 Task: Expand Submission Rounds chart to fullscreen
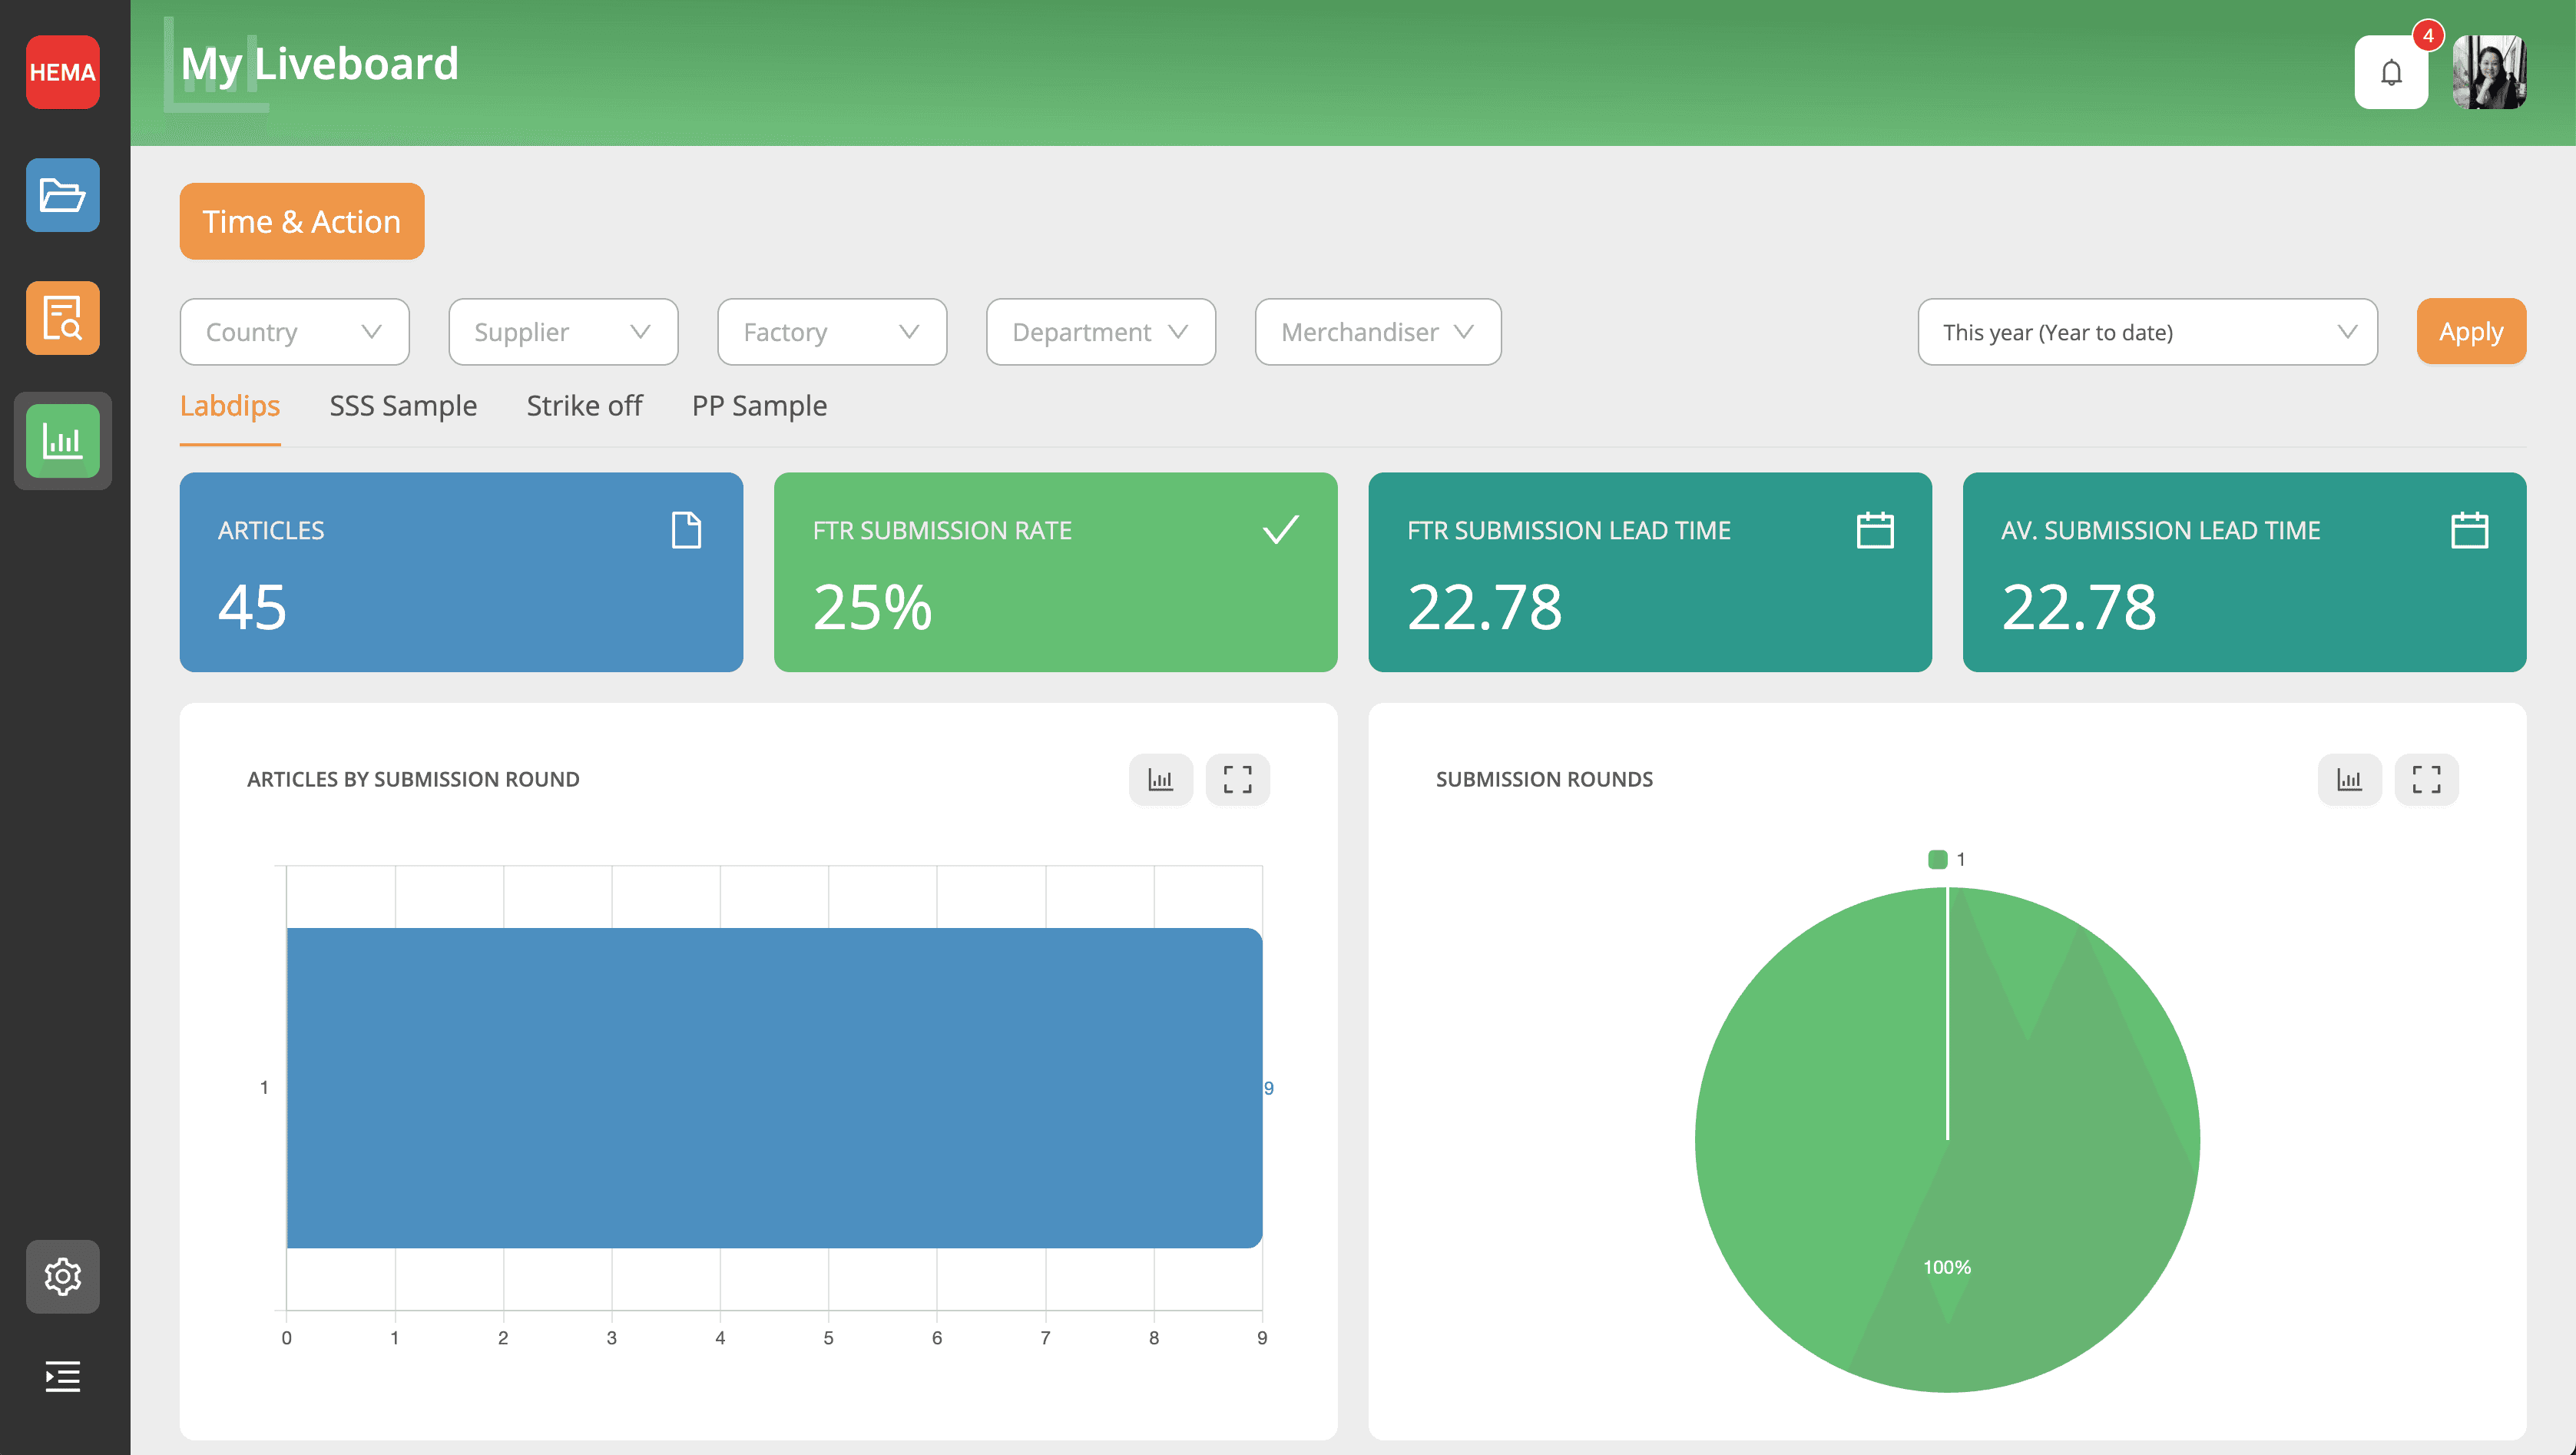coord(2425,779)
